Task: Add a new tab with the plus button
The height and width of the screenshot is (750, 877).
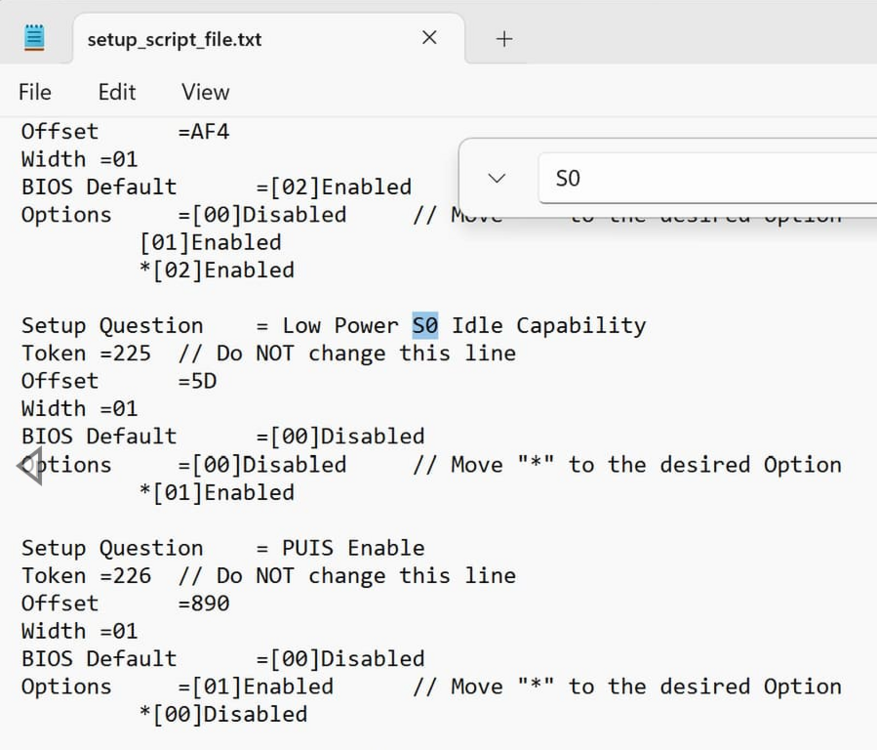Action: (x=504, y=39)
